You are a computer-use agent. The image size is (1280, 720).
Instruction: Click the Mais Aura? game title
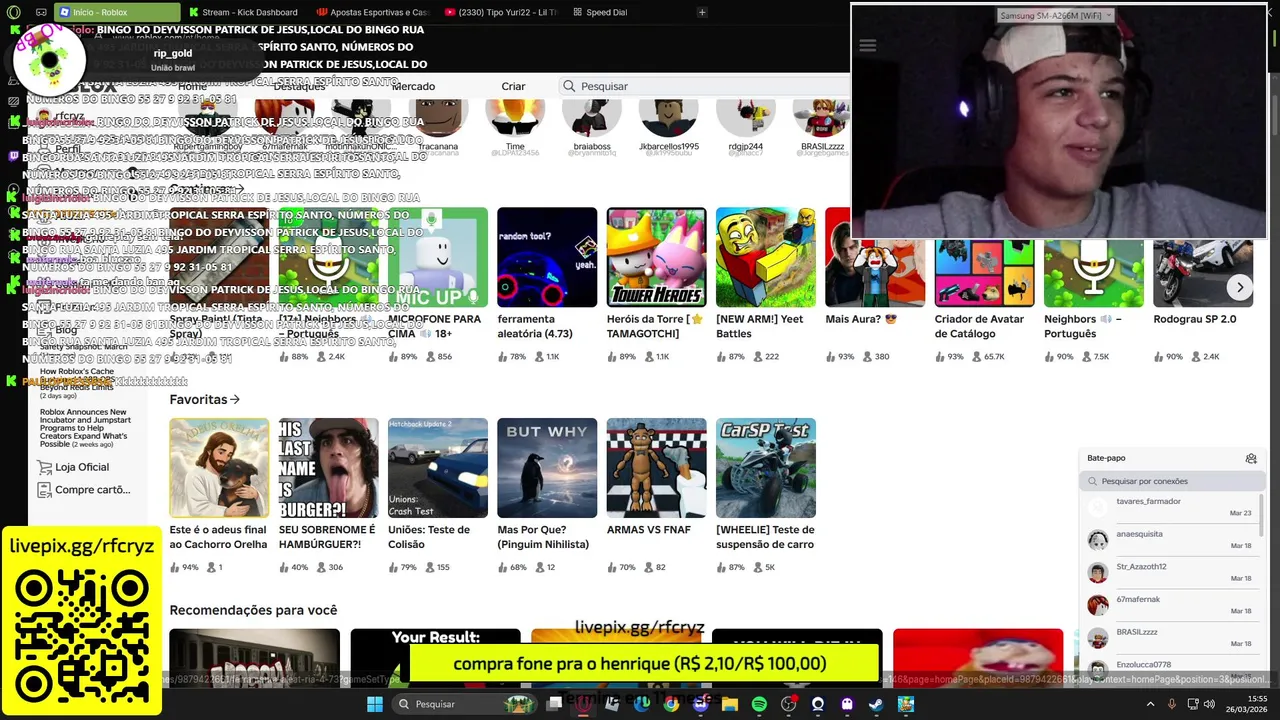point(861,319)
